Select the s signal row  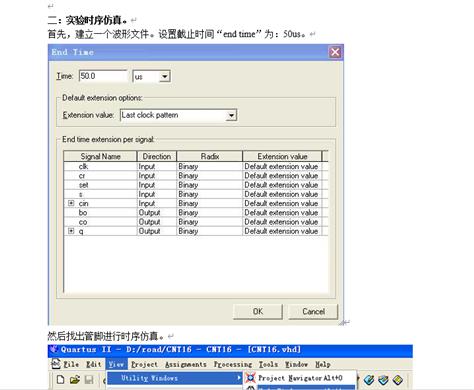(x=196, y=194)
